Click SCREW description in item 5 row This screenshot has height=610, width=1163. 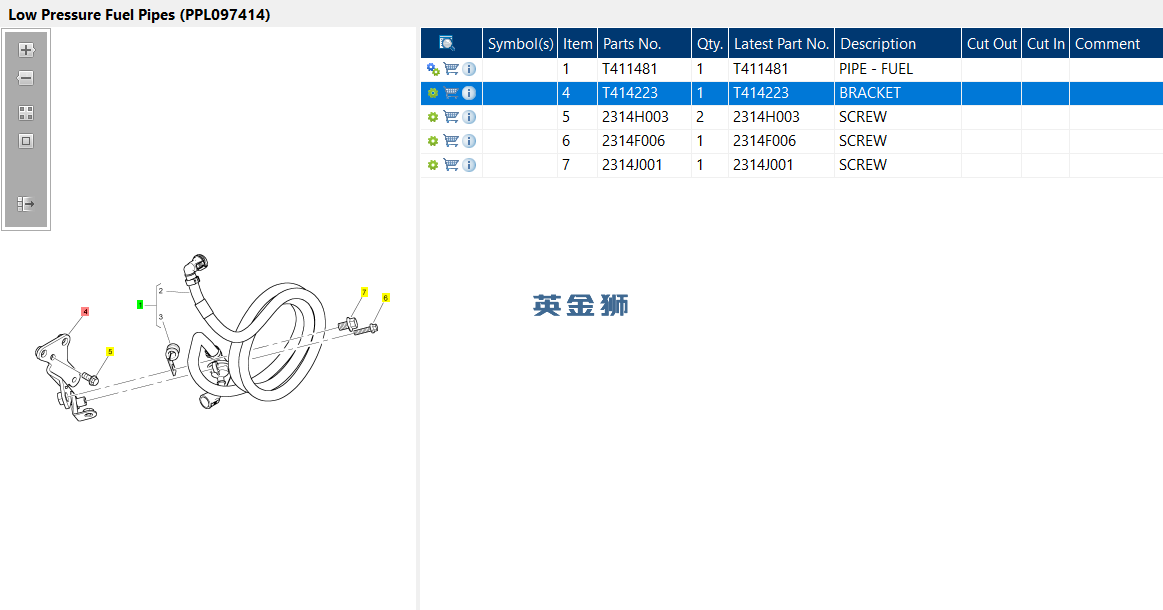point(863,117)
